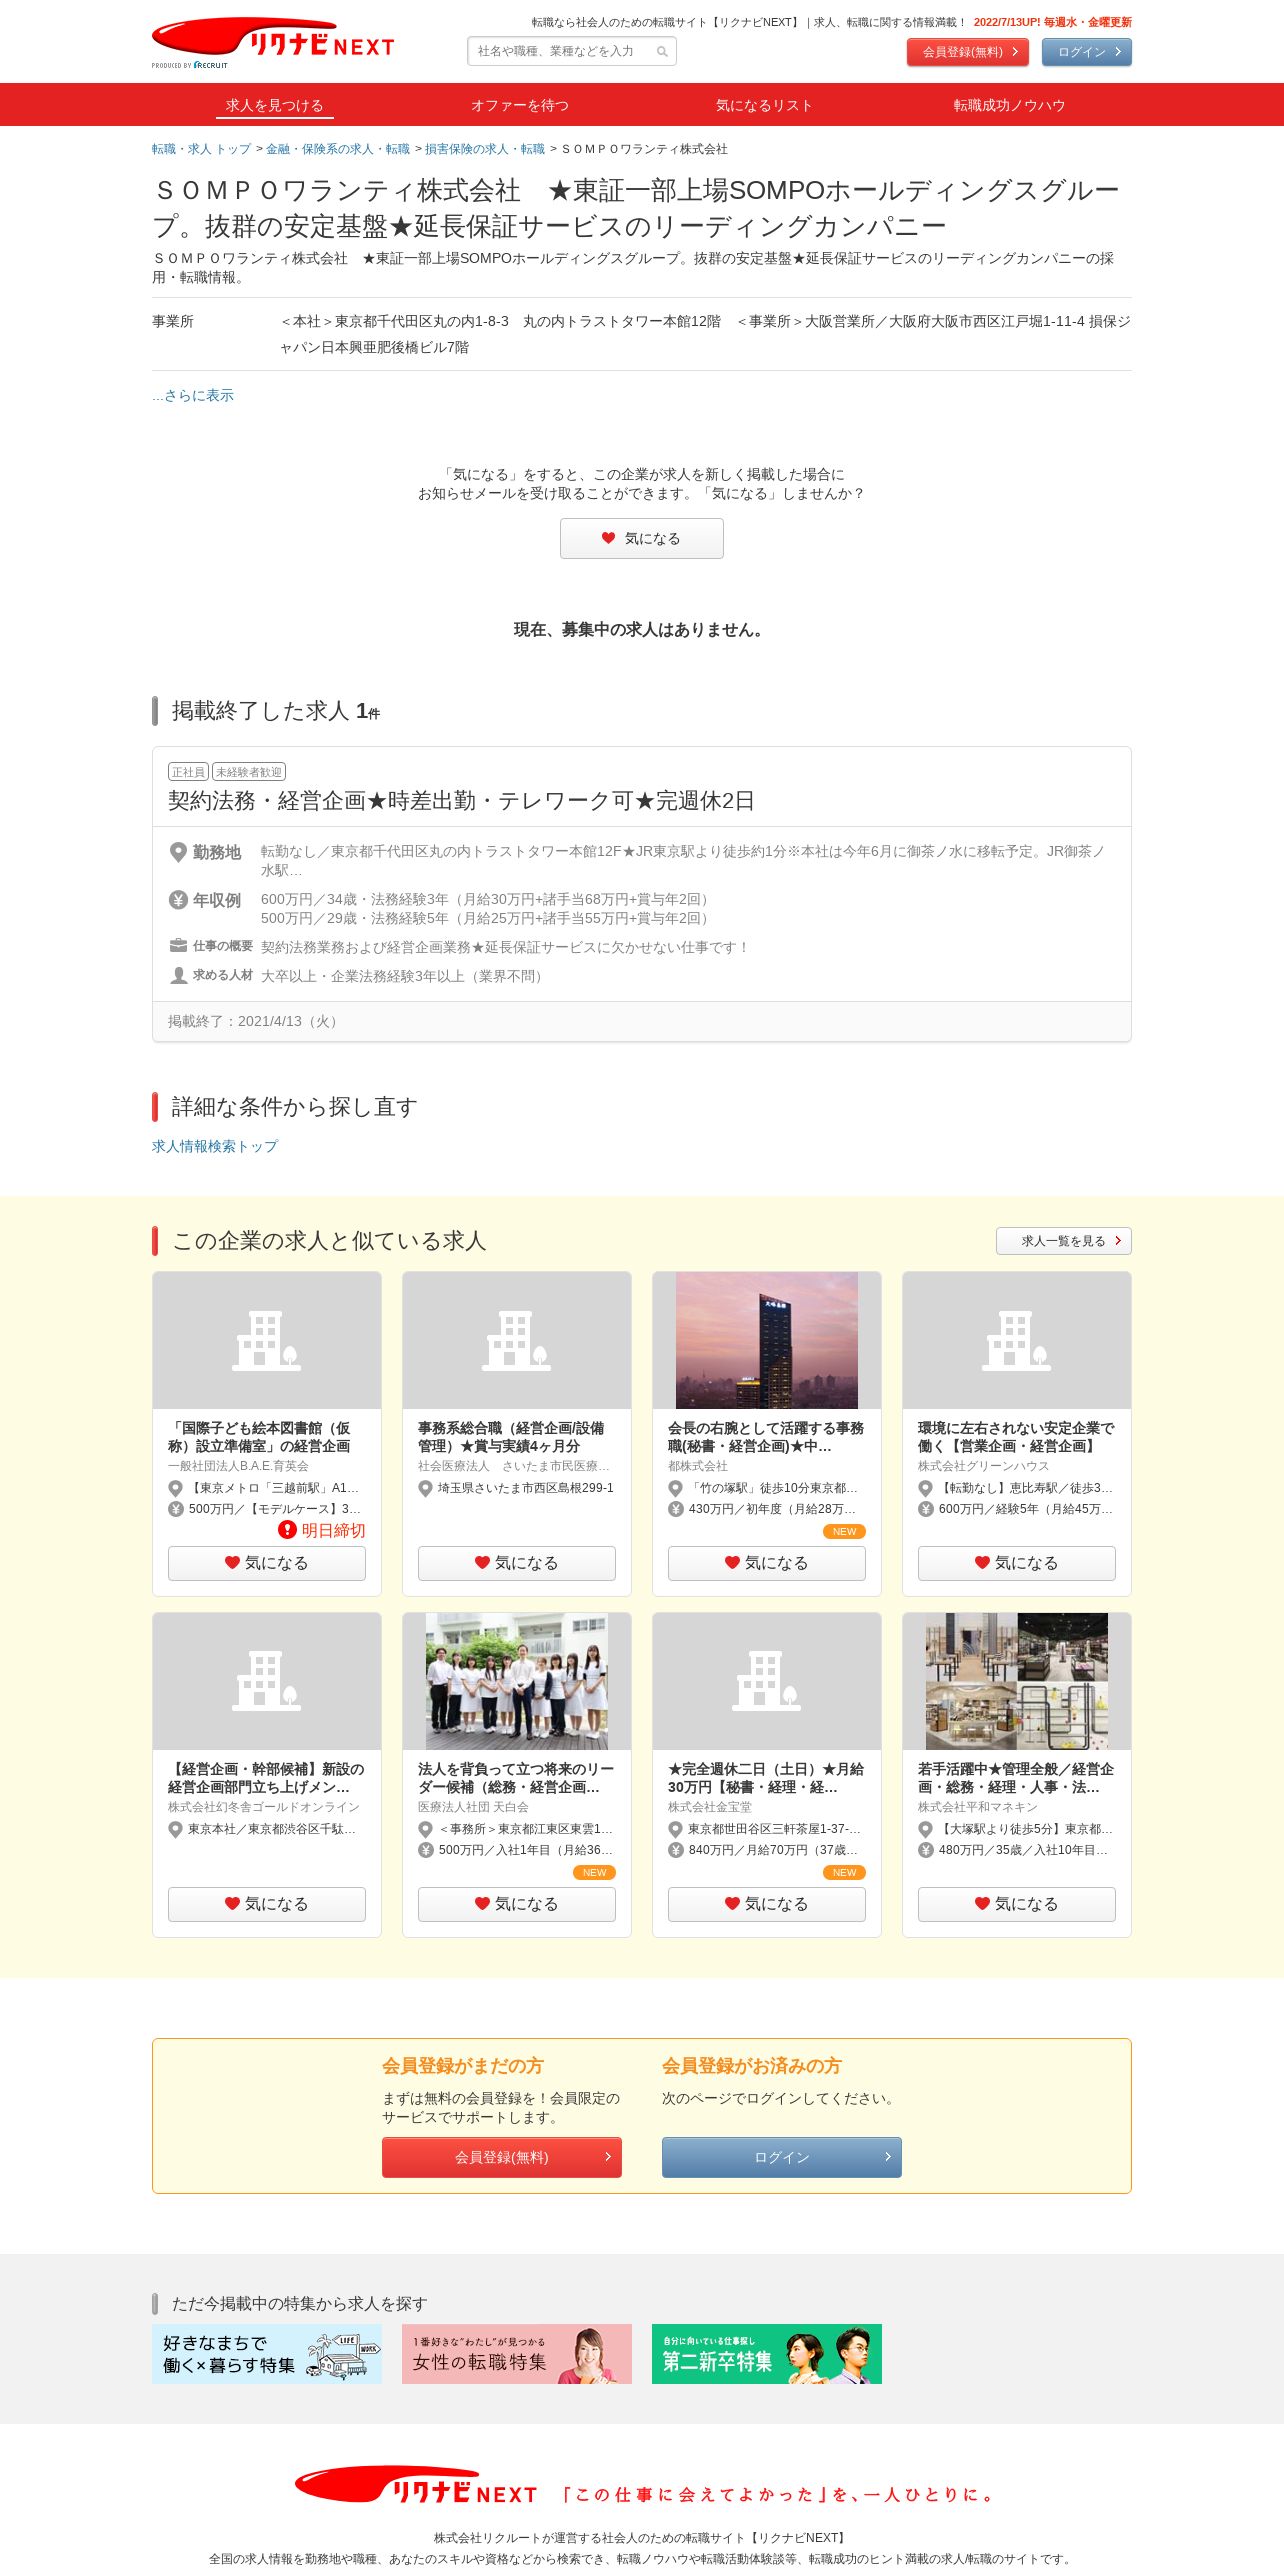
Task: Click 掲載終了：2021/4/13 text
Action: point(255,1021)
